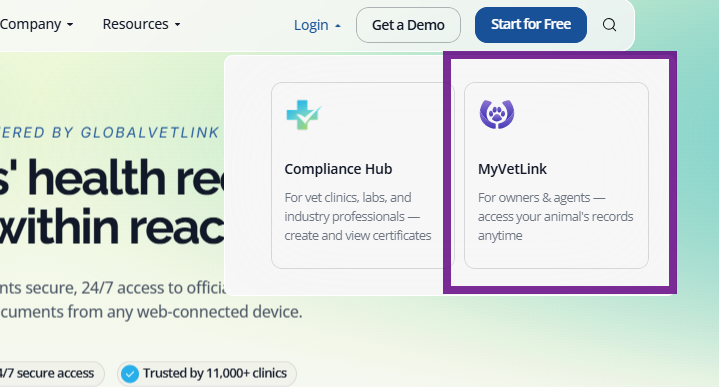The image size is (719, 387).
Task: Open the Compliance Hub login heading
Action: [338, 169]
